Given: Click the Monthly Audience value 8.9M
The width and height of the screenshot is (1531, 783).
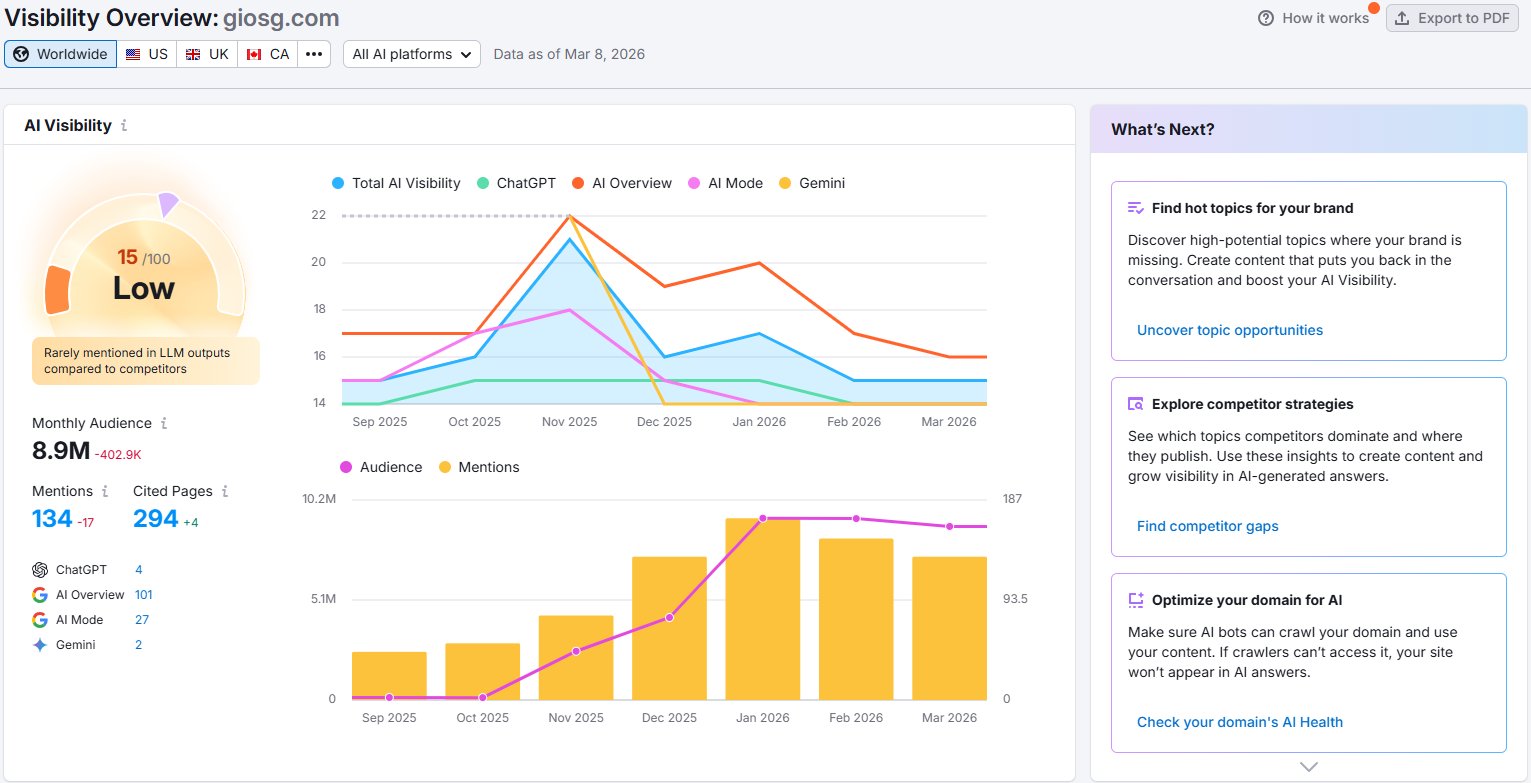Looking at the screenshot, I should pos(61,450).
